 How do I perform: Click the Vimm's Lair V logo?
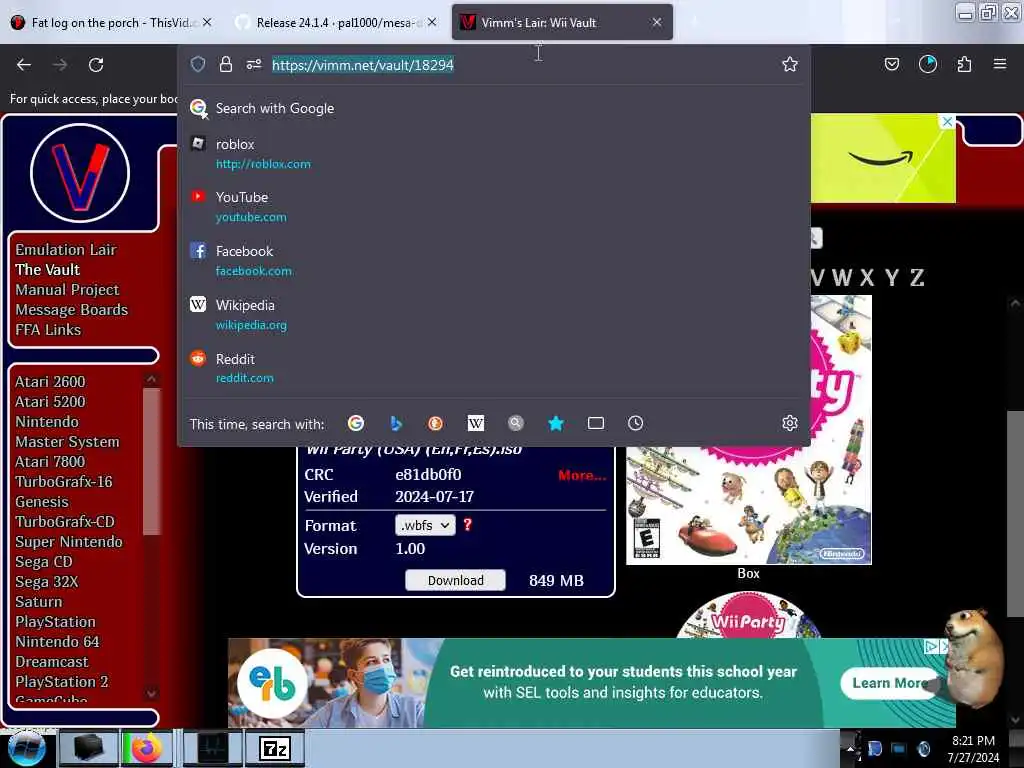(80, 173)
